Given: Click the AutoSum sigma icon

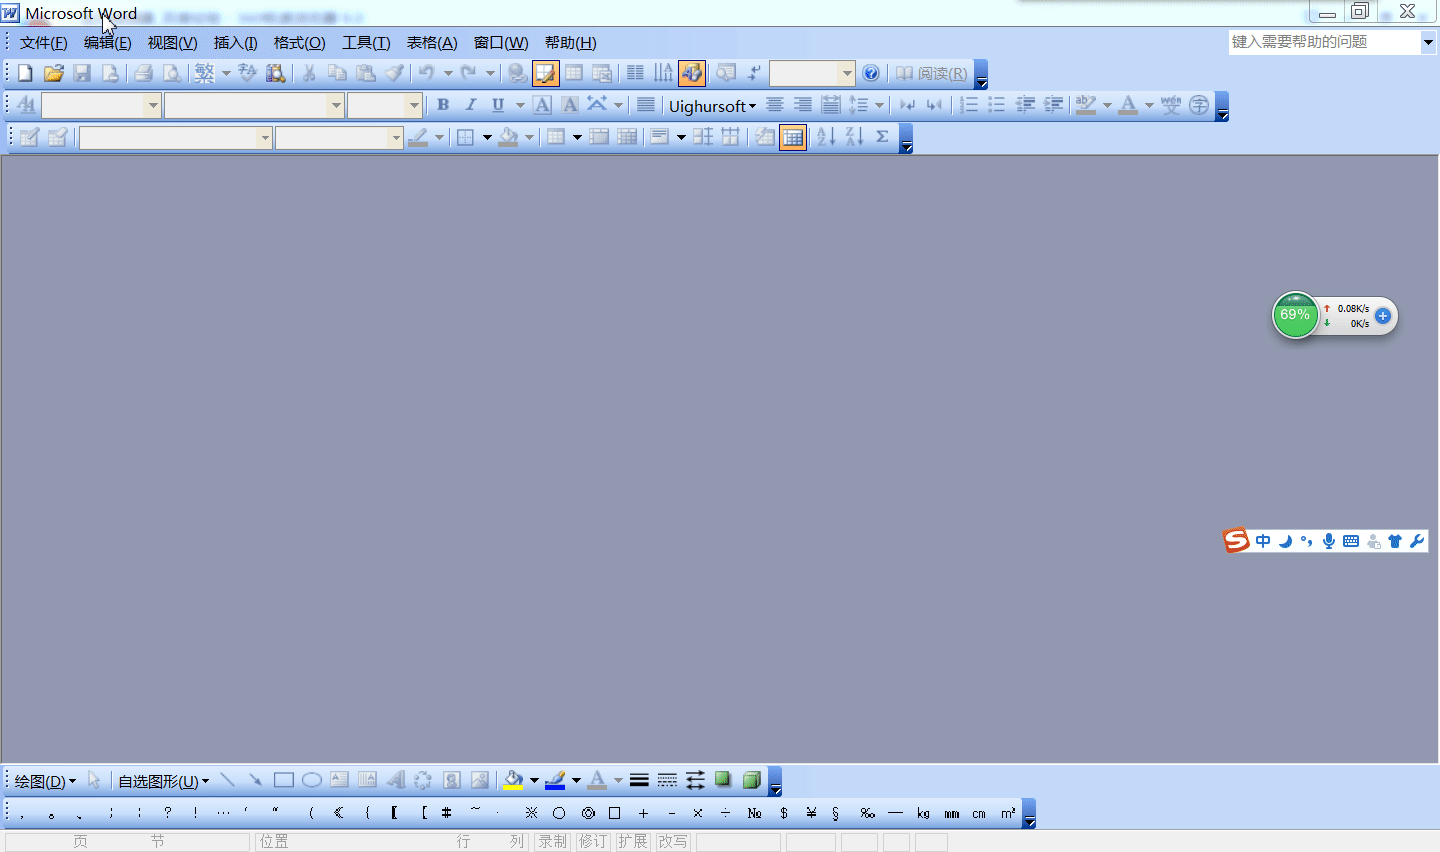Looking at the screenshot, I should pyautogui.click(x=882, y=137).
